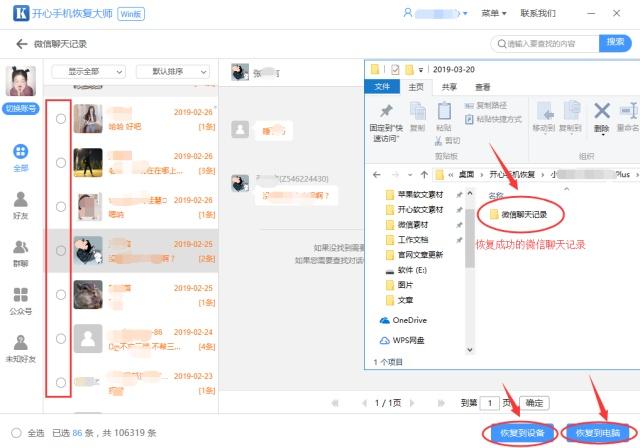This screenshot has height=448, width=640.
Task: Click the user account icon in title bar
Action: tap(407, 13)
